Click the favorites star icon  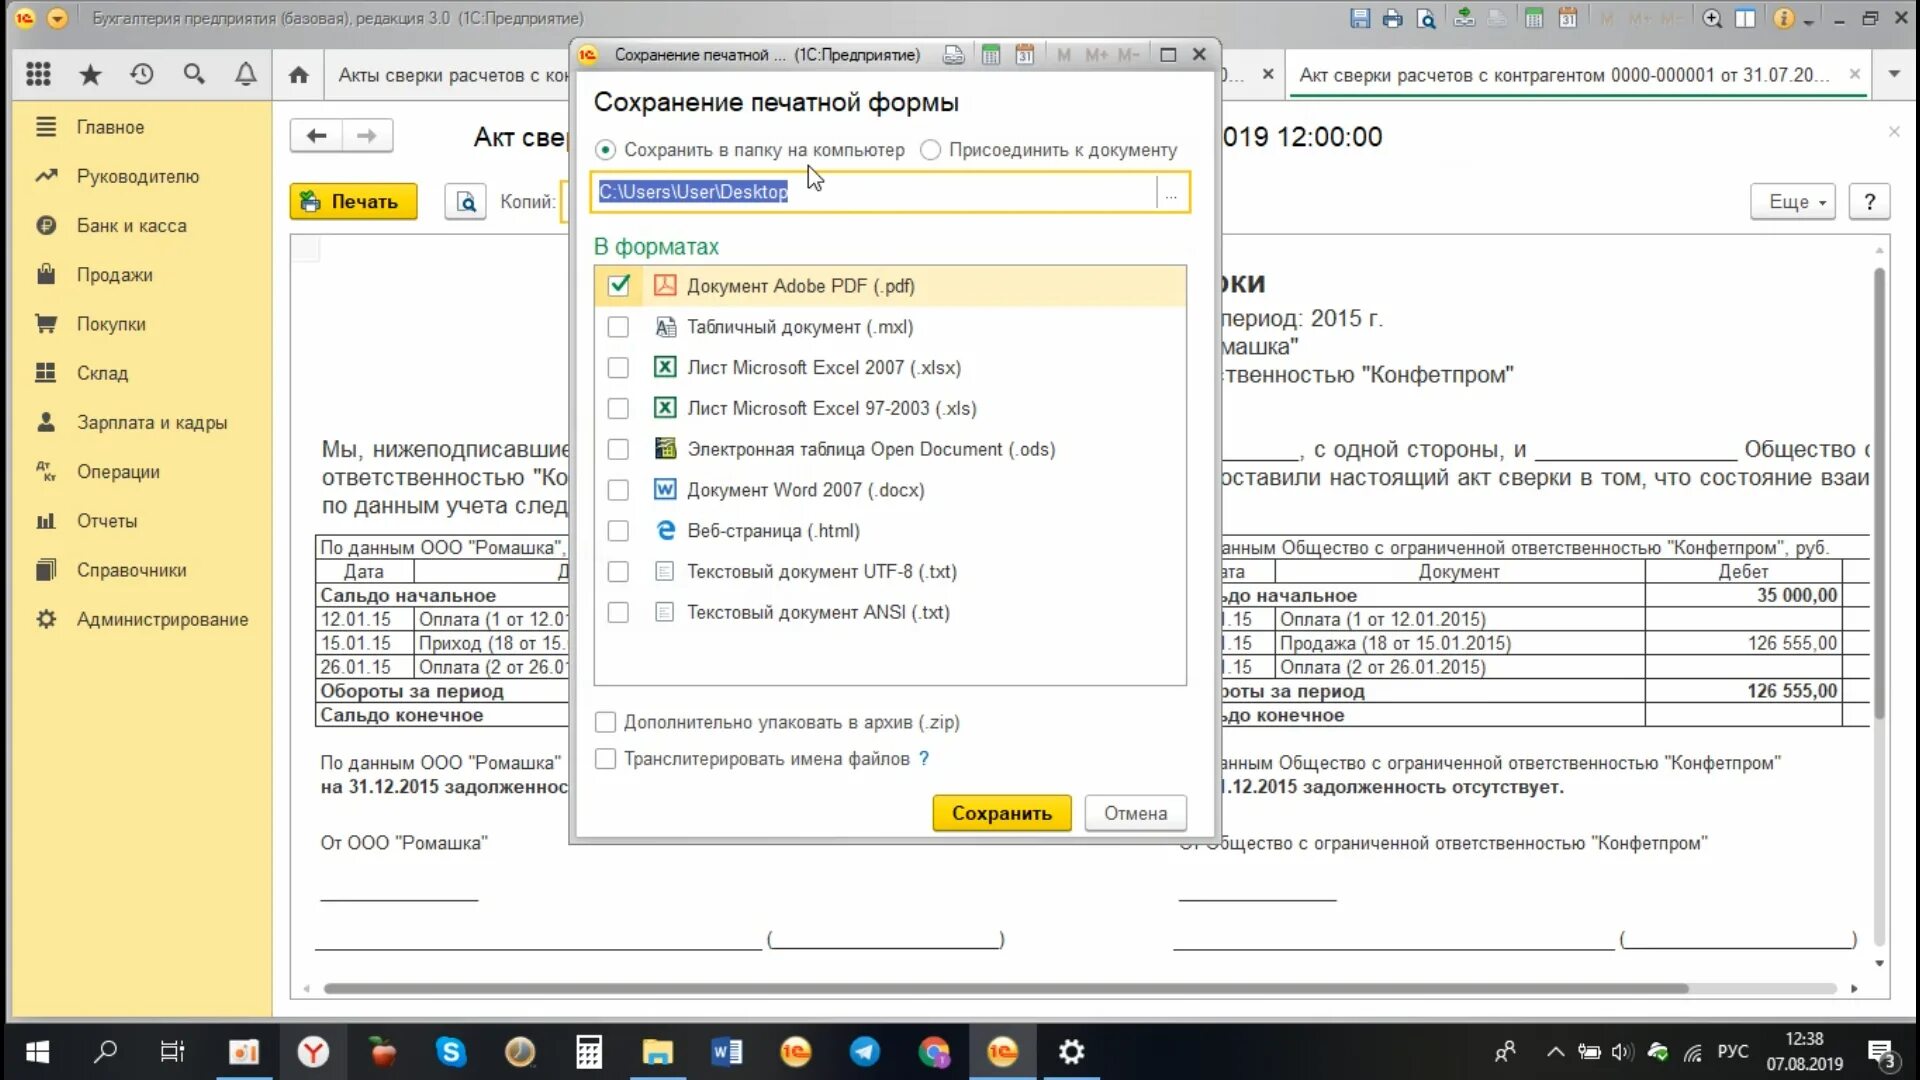(x=90, y=74)
